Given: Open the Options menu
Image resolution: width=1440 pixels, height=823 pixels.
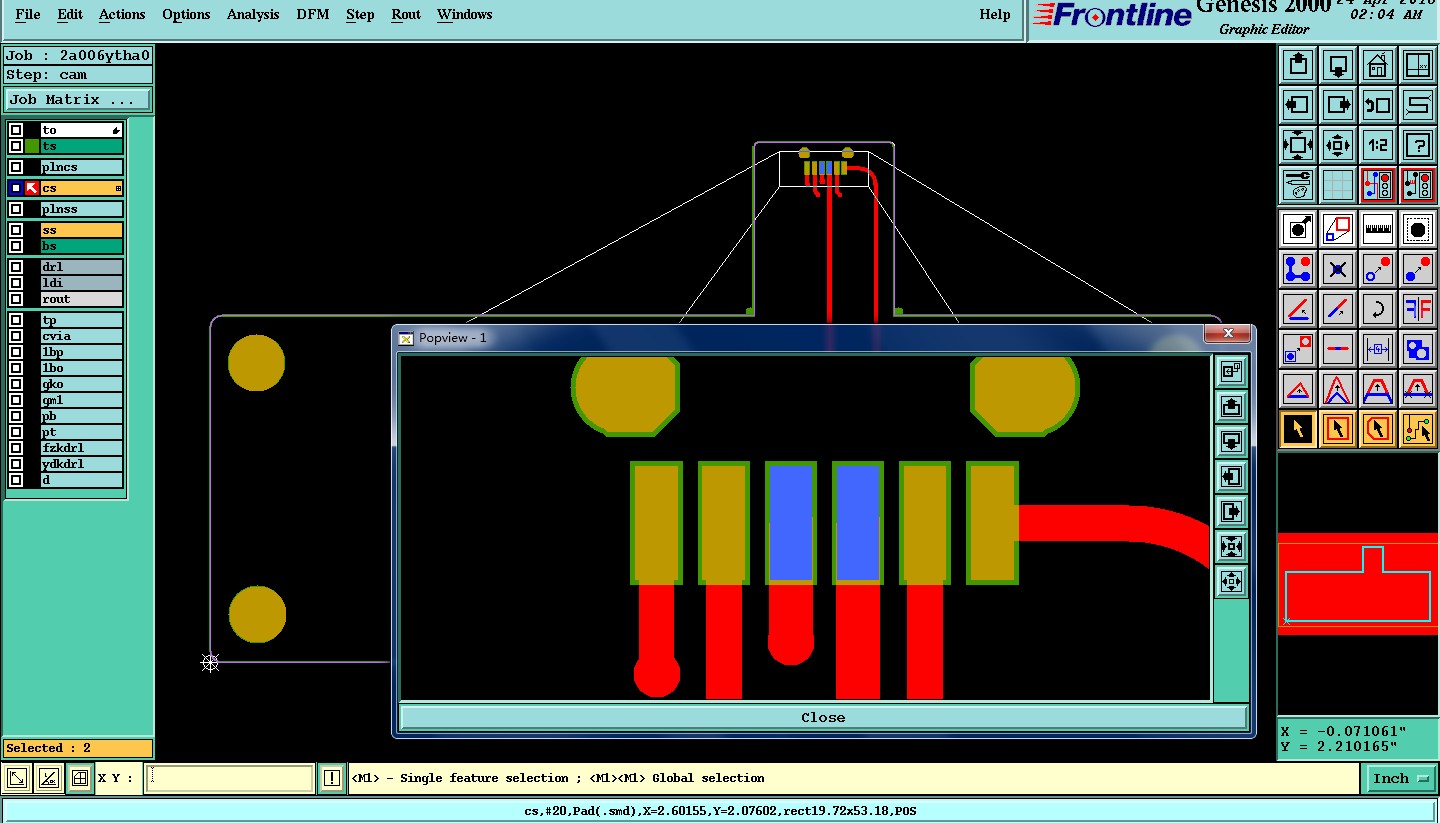Looking at the screenshot, I should pyautogui.click(x=186, y=14).
